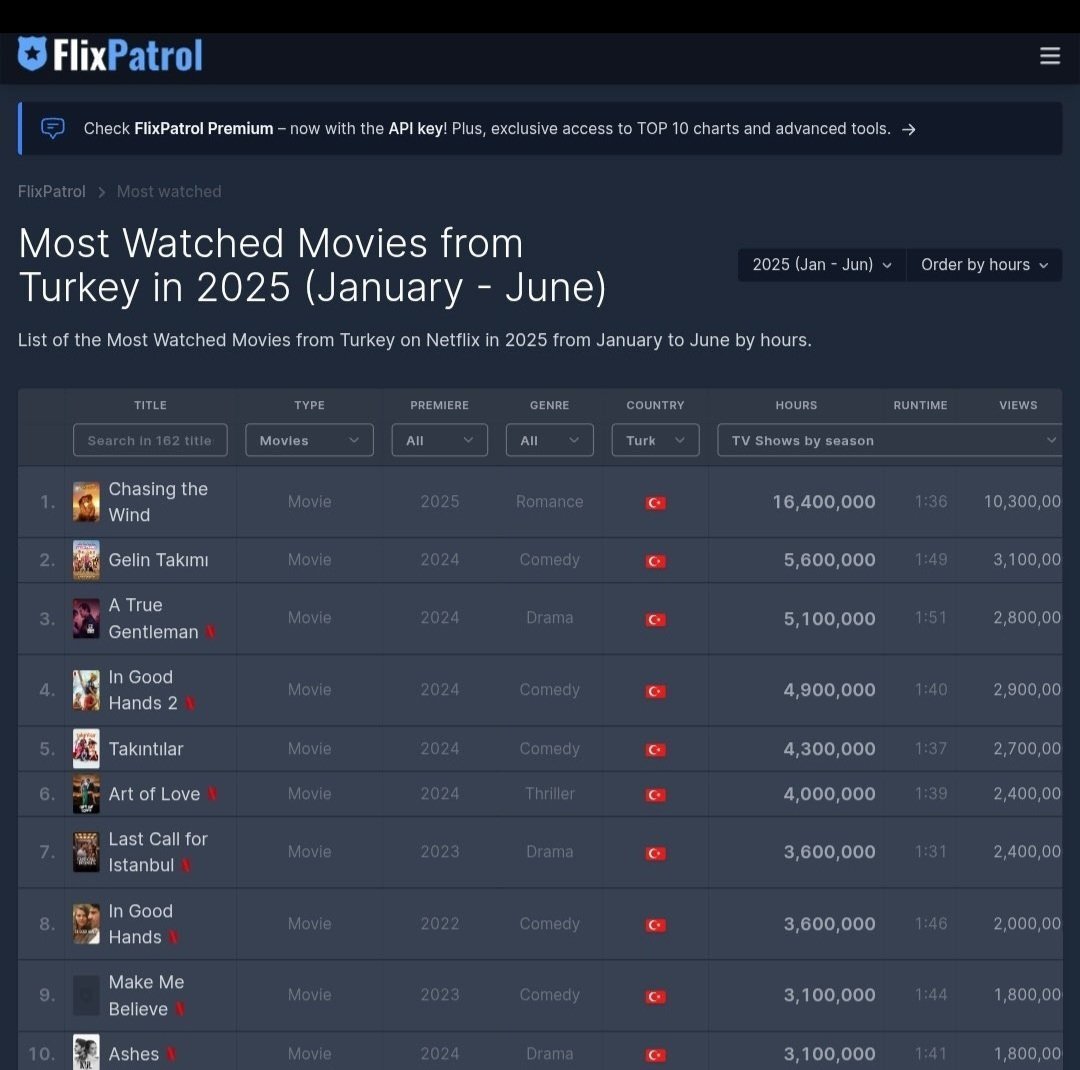Open the Turk country filter dropdown
Image resolution: width=1080 pixels, height=1070 pixels.
(655, 440)
